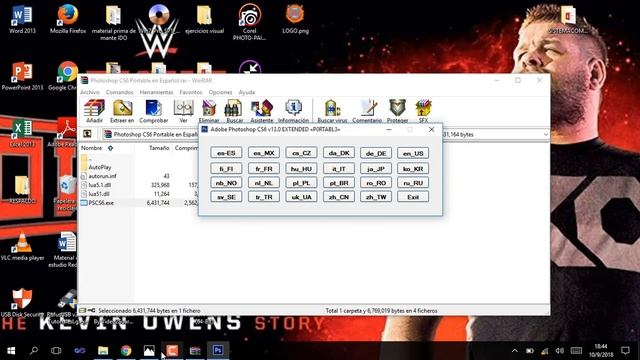640x360 pixels.
Task: Click the up-one-level icon in WinRAR
Action: click(x=87, y=134)
